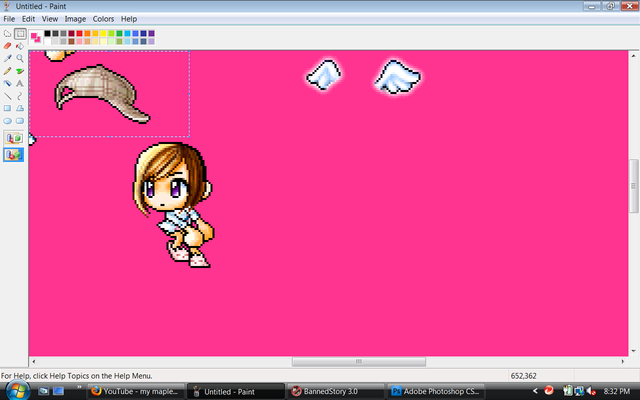
Task: Click the vertical scrollbar up arrow
Action: click(633, 56)
